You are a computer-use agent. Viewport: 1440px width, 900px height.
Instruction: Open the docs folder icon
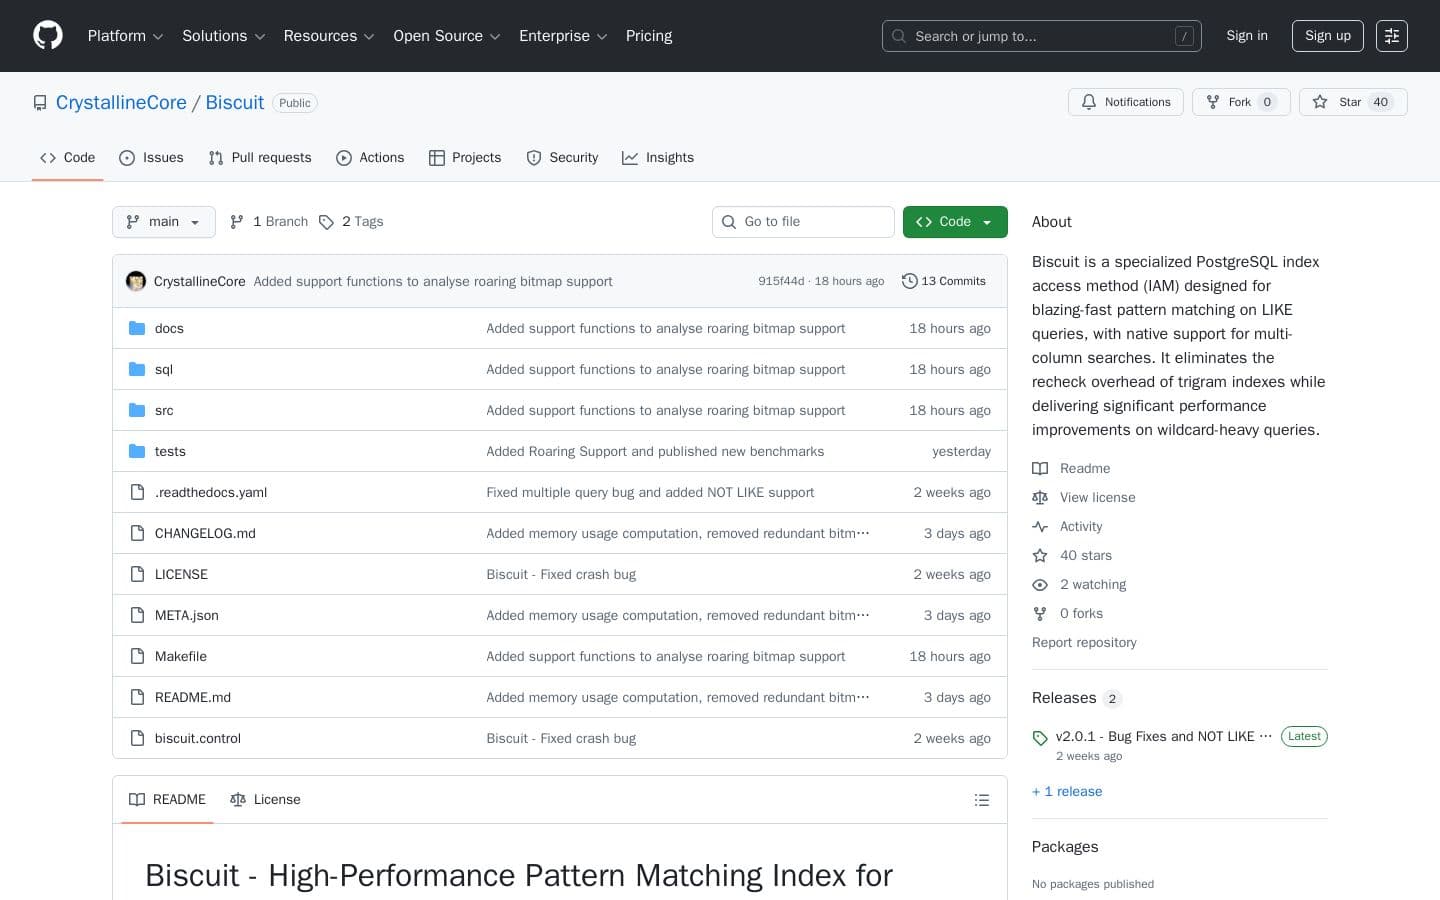click(x=137, y=328)
